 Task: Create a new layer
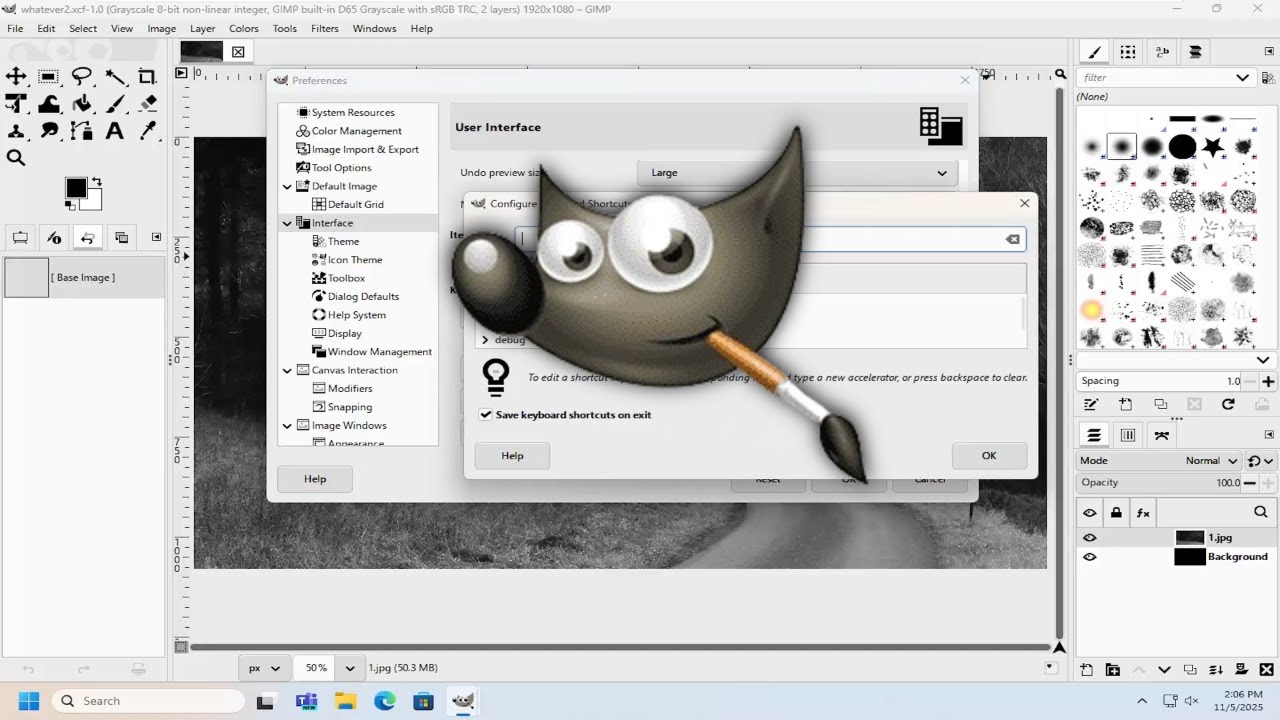click(1087, 670)
